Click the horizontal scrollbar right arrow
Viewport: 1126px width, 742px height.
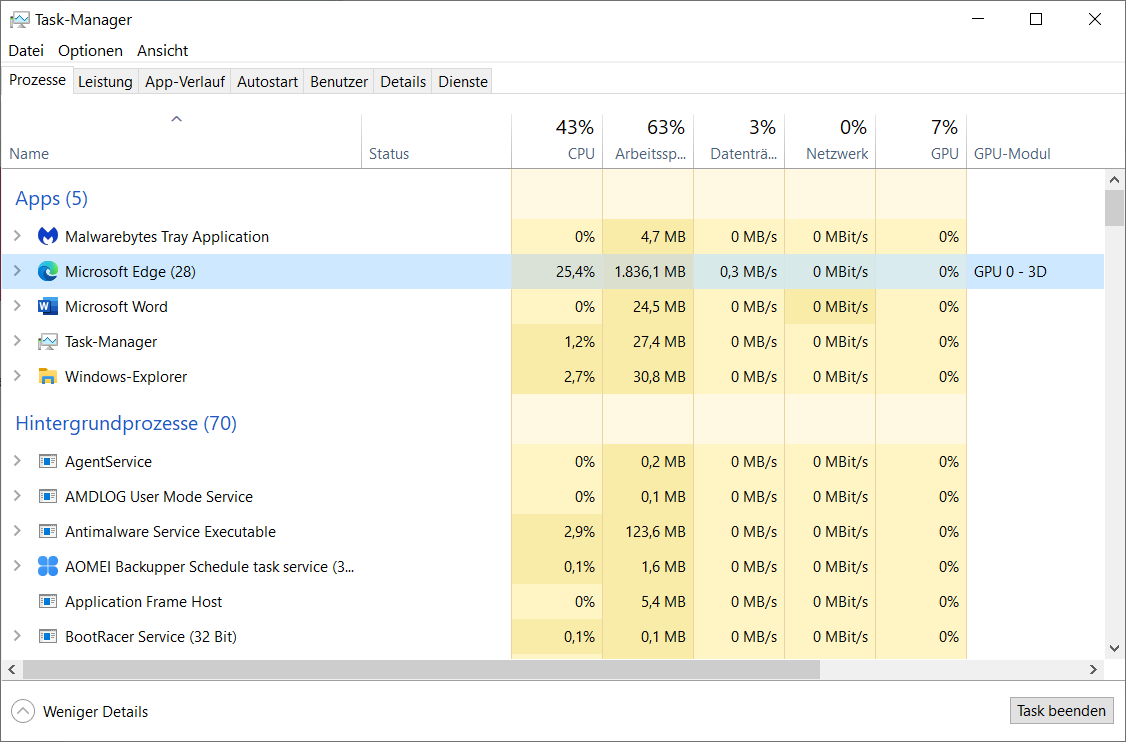pos(1093,669)
